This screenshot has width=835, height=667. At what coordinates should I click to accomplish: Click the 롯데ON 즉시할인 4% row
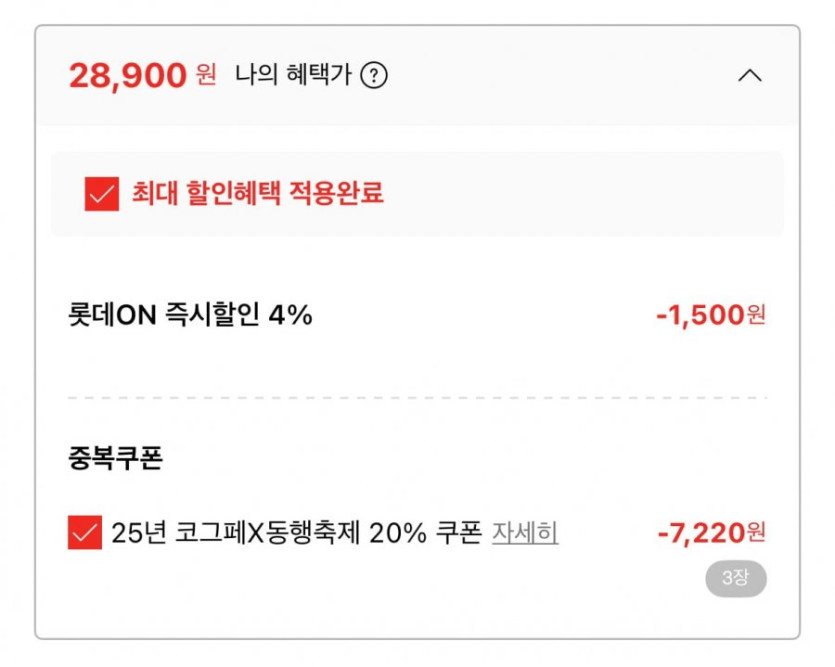(189, 315)
